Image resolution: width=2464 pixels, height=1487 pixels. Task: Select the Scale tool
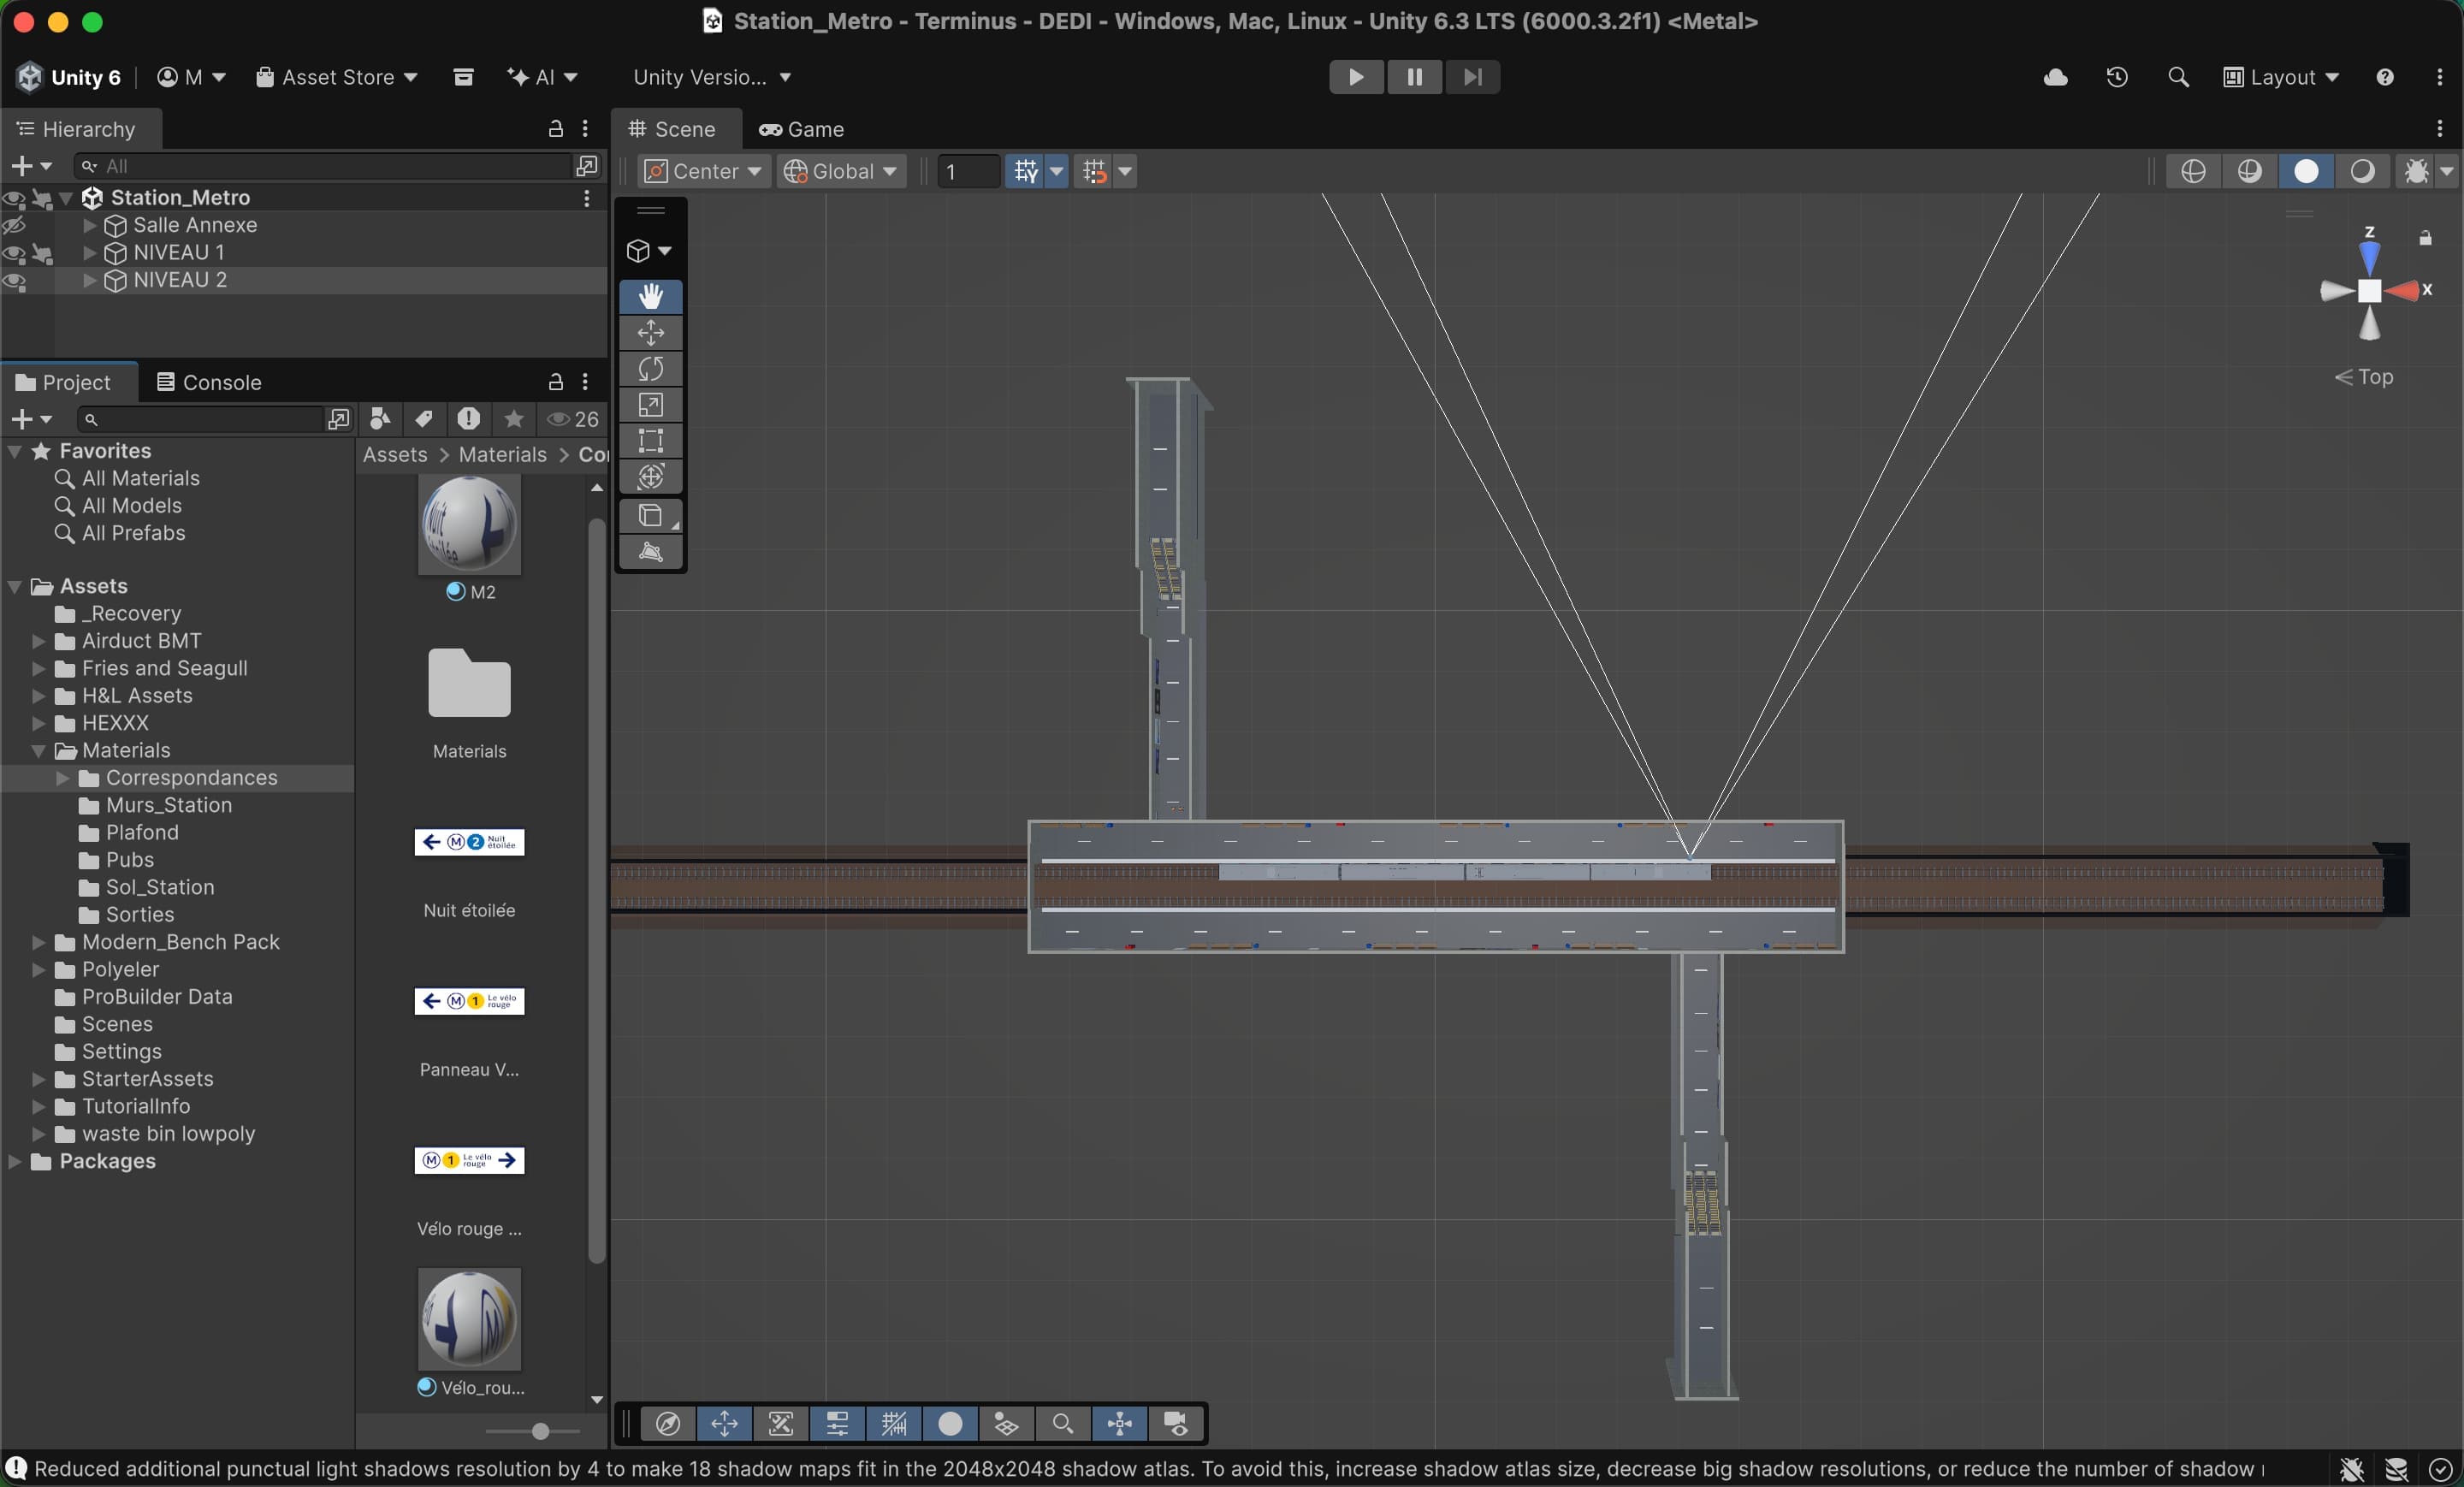coord(651,405)
